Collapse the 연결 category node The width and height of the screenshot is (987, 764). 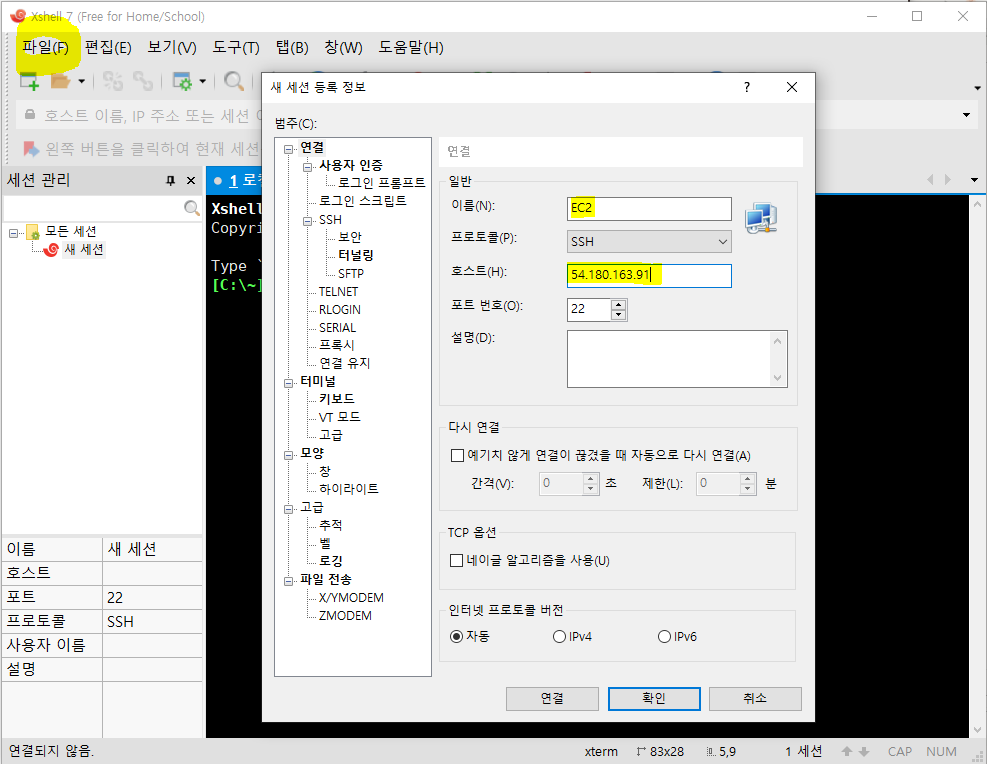pos(288,149)
